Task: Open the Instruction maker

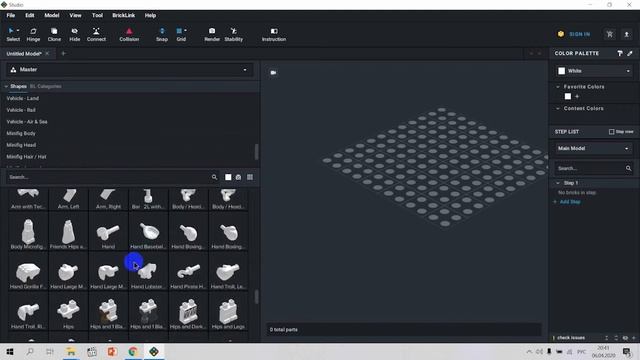Action: click(x=274, y=35)
